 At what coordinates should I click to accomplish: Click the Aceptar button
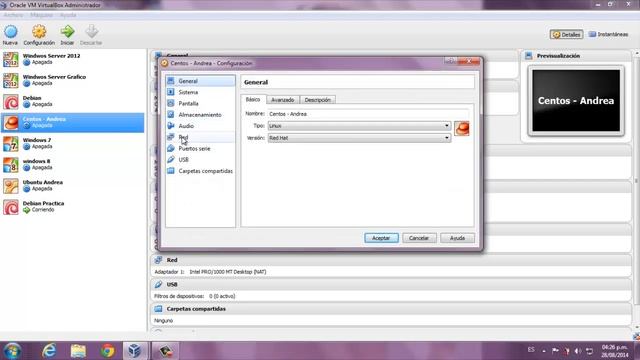(381, 238)
